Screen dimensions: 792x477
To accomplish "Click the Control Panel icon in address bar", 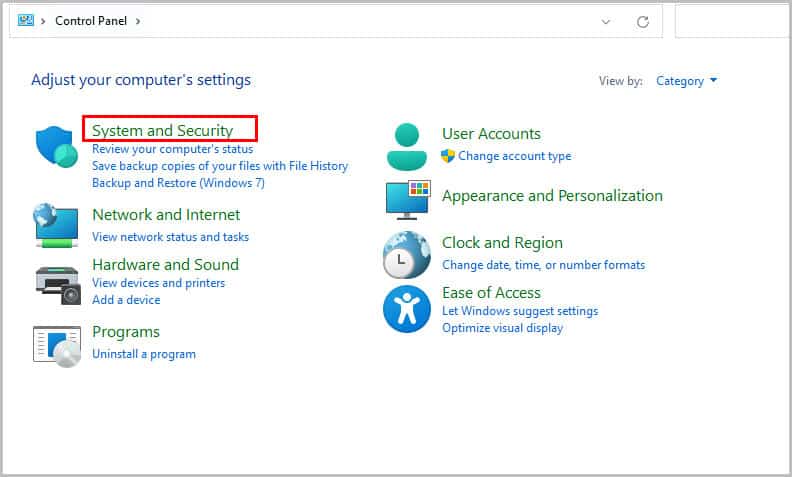I will (26, 20).
